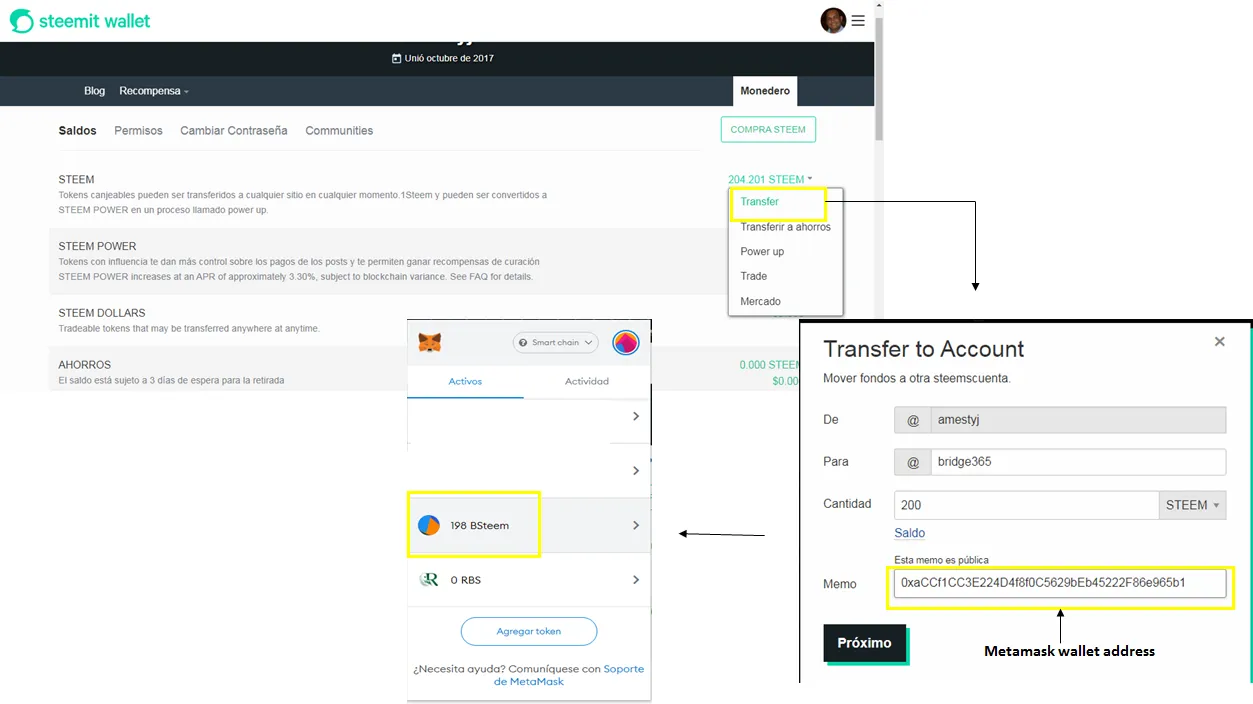Click the steemit wallet logo
The image size is (1253, 704).
point(80,20)
